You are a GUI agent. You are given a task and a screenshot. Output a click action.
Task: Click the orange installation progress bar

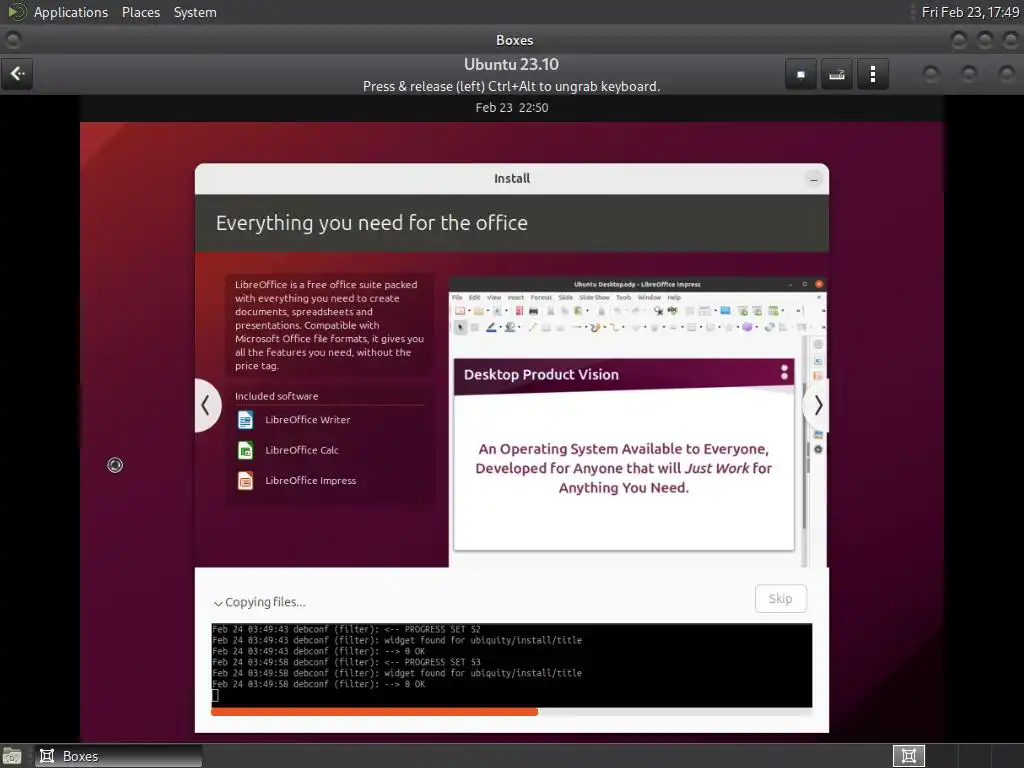pyautogui.click(x=374, y=712)
